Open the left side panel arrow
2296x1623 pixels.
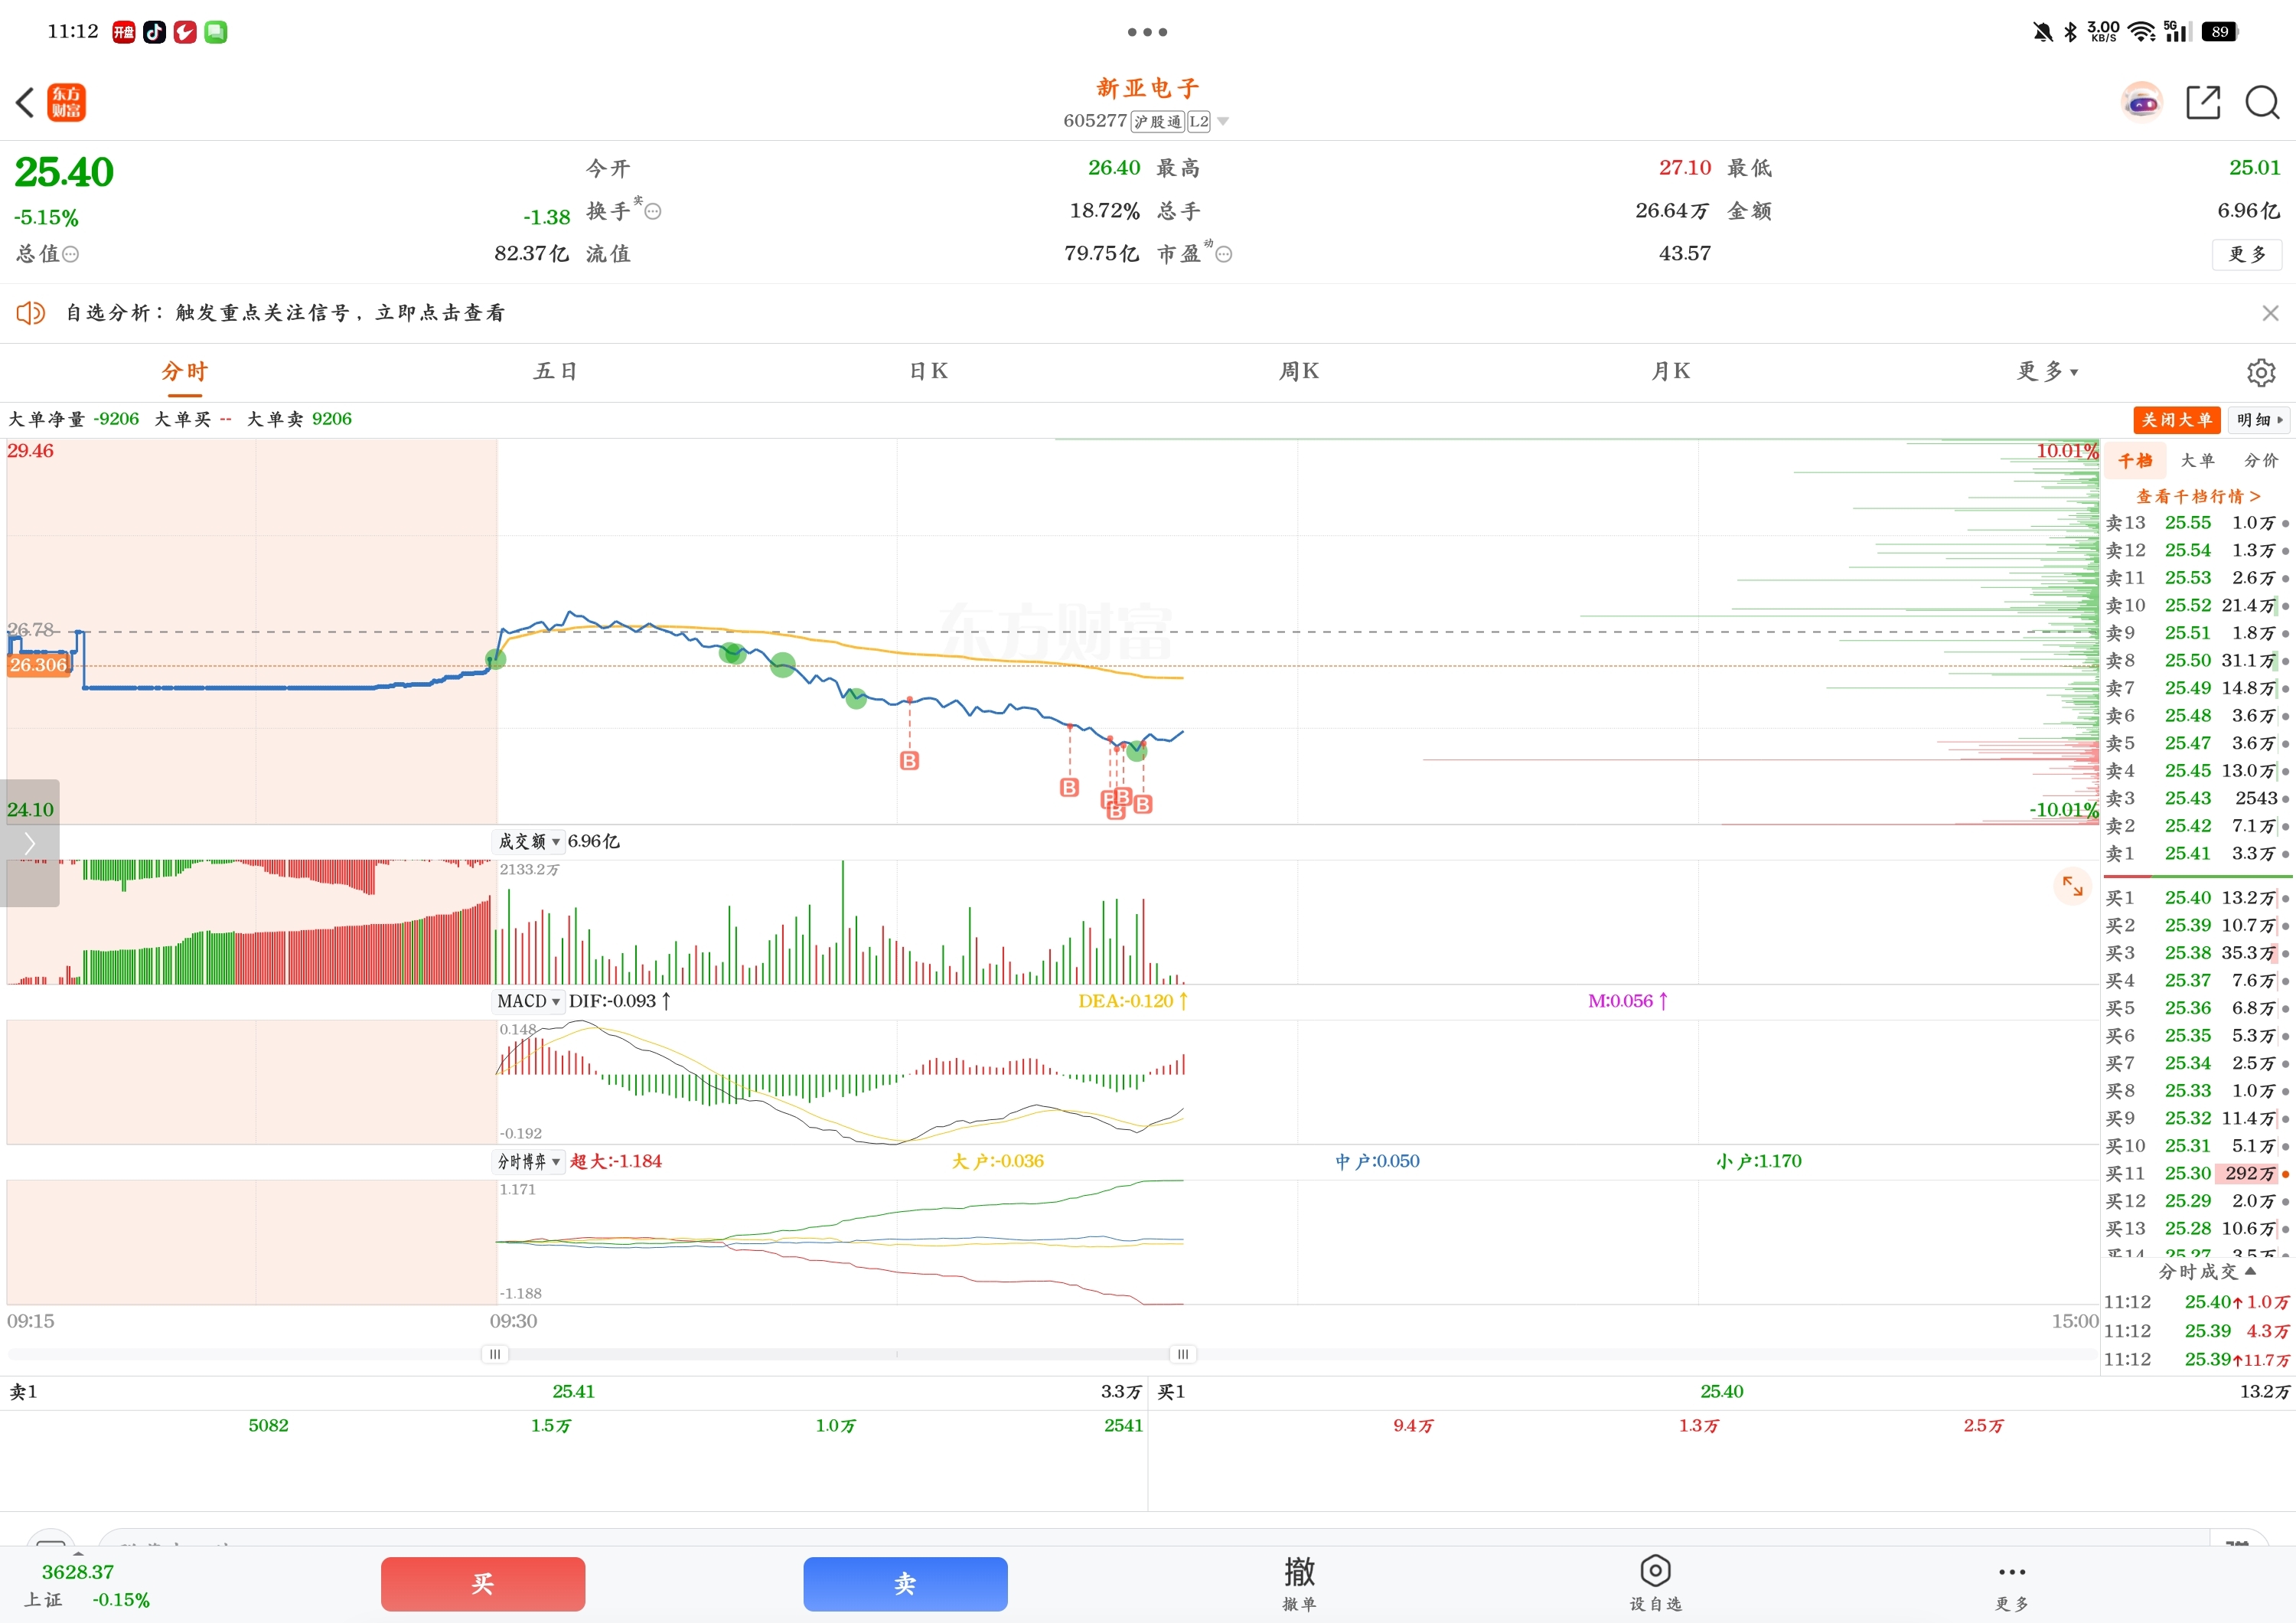(x=30, y=843)
